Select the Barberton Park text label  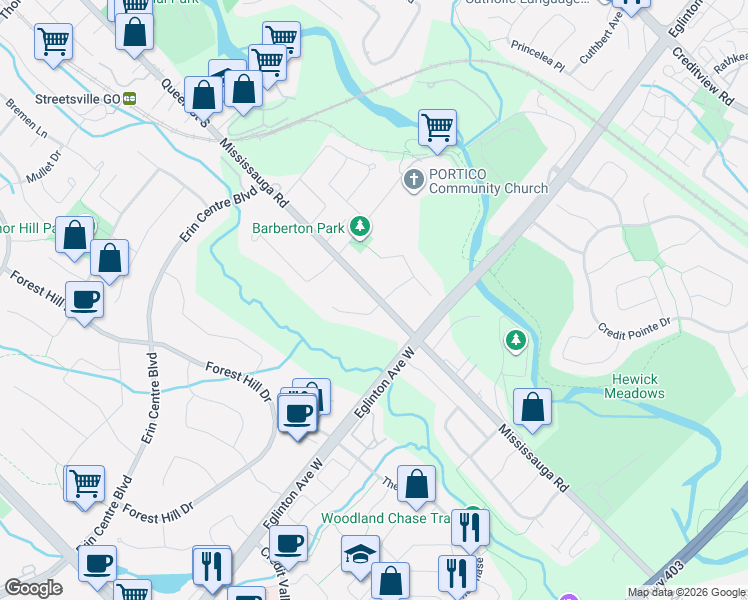click(x=298, y=228)
